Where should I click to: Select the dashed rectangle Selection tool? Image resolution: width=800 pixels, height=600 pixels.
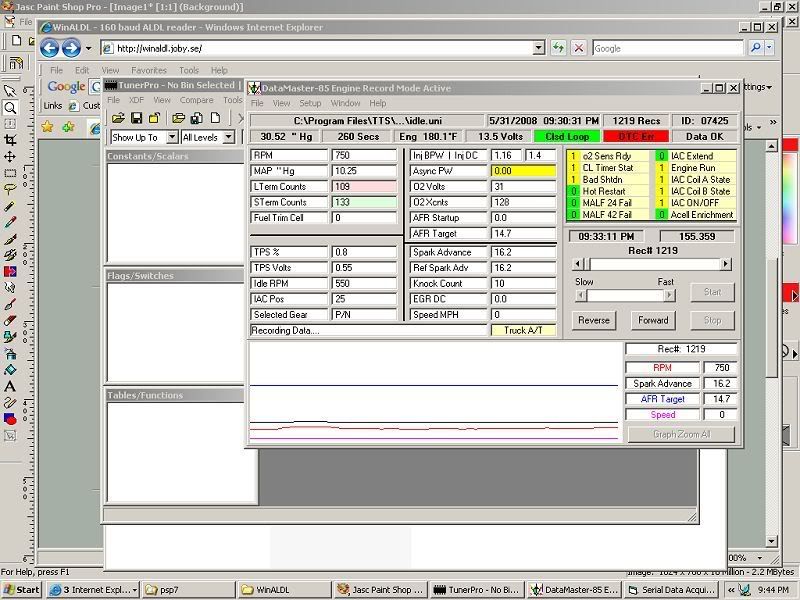coord(10,172)
